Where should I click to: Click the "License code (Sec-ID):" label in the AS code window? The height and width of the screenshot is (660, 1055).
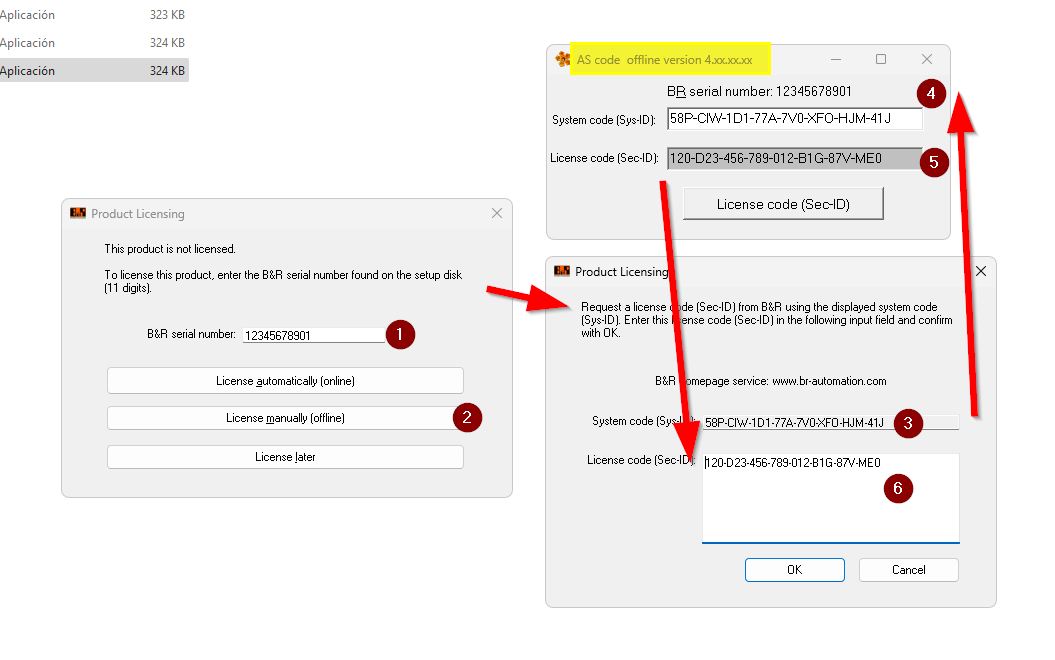pos(604,158)
